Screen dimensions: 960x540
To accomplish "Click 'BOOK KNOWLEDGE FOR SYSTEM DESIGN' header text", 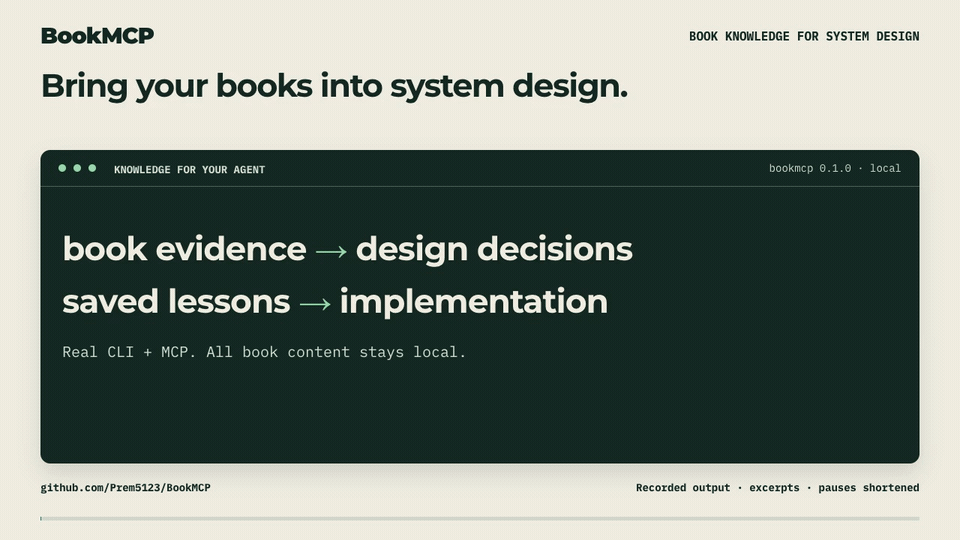I will click(x=804, y=36).
